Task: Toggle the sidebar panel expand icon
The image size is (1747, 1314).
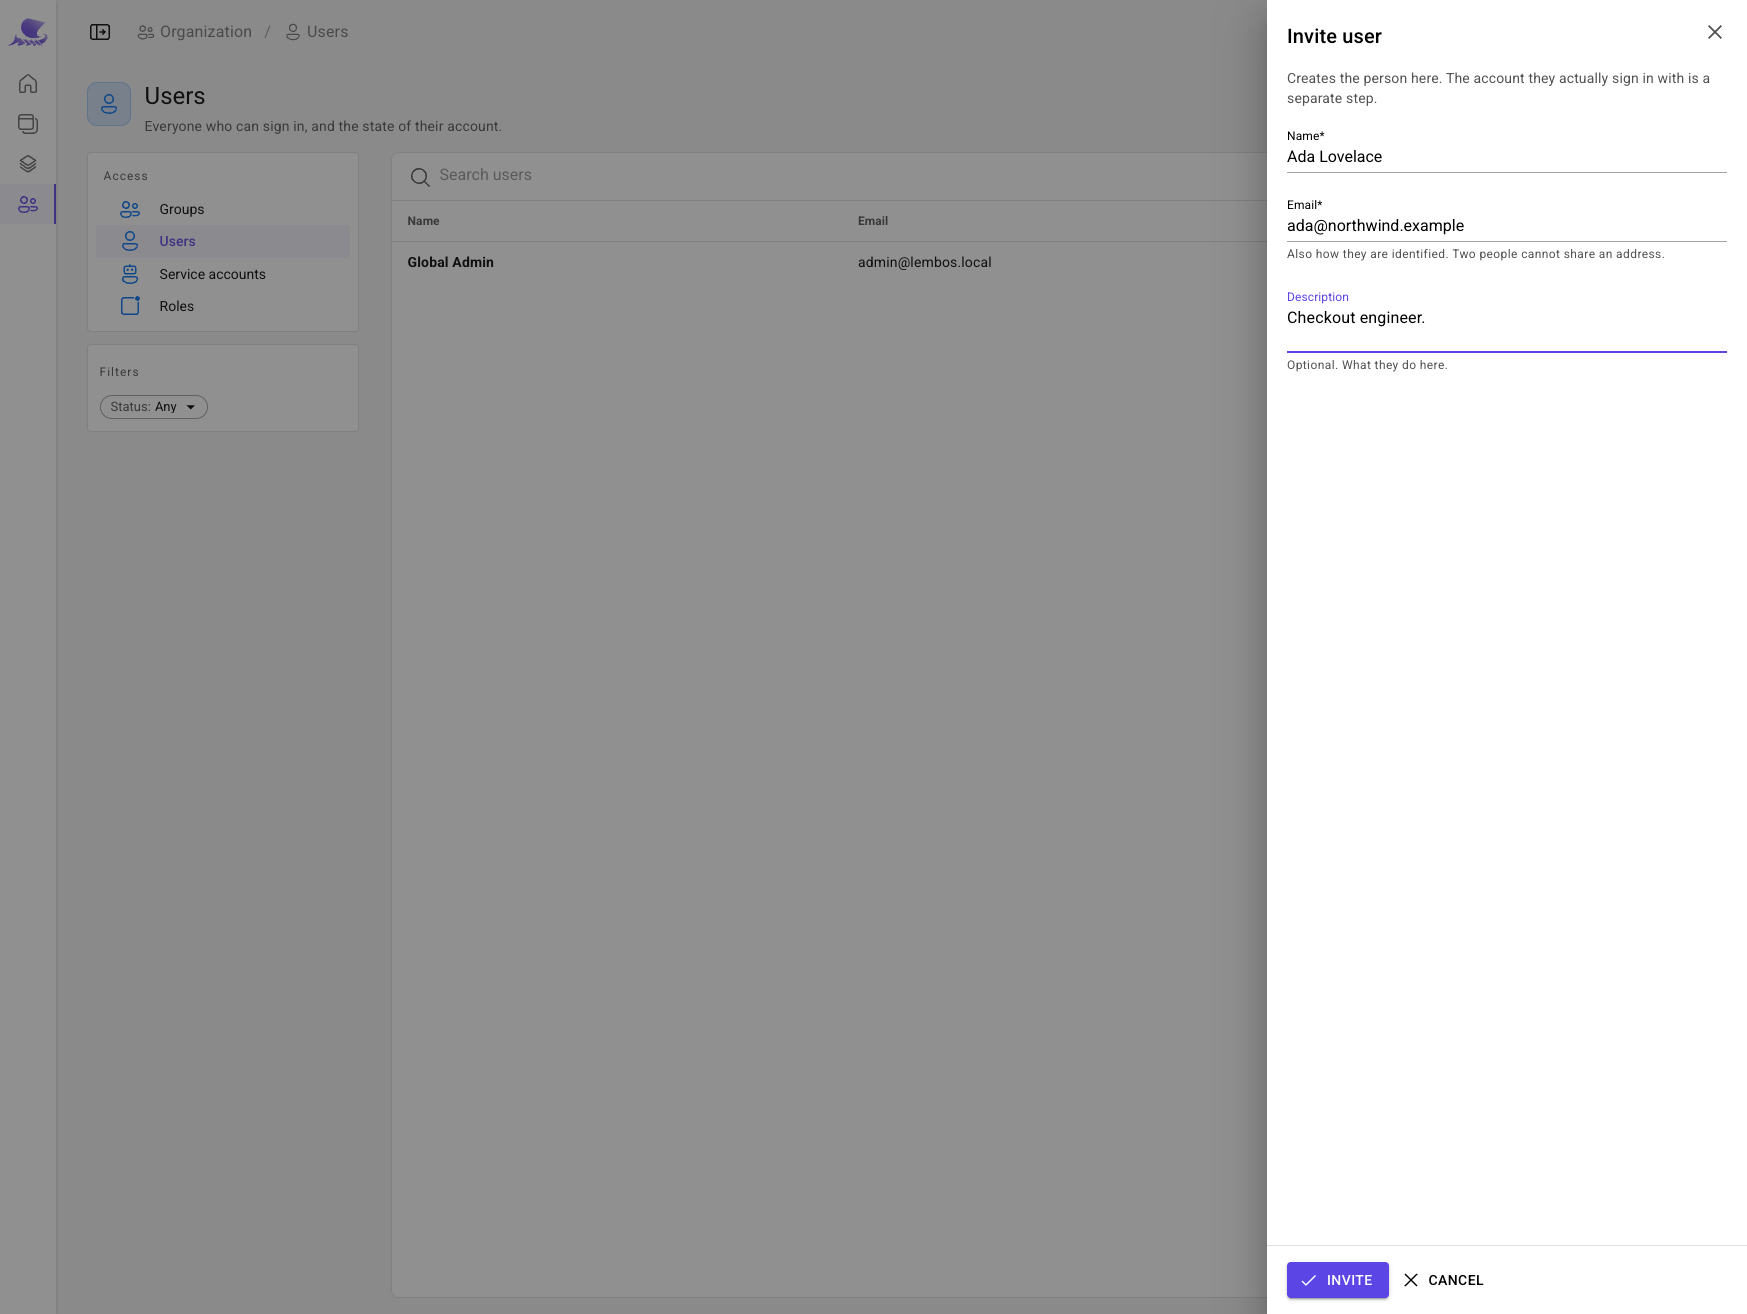Action: tap(100, 32)
